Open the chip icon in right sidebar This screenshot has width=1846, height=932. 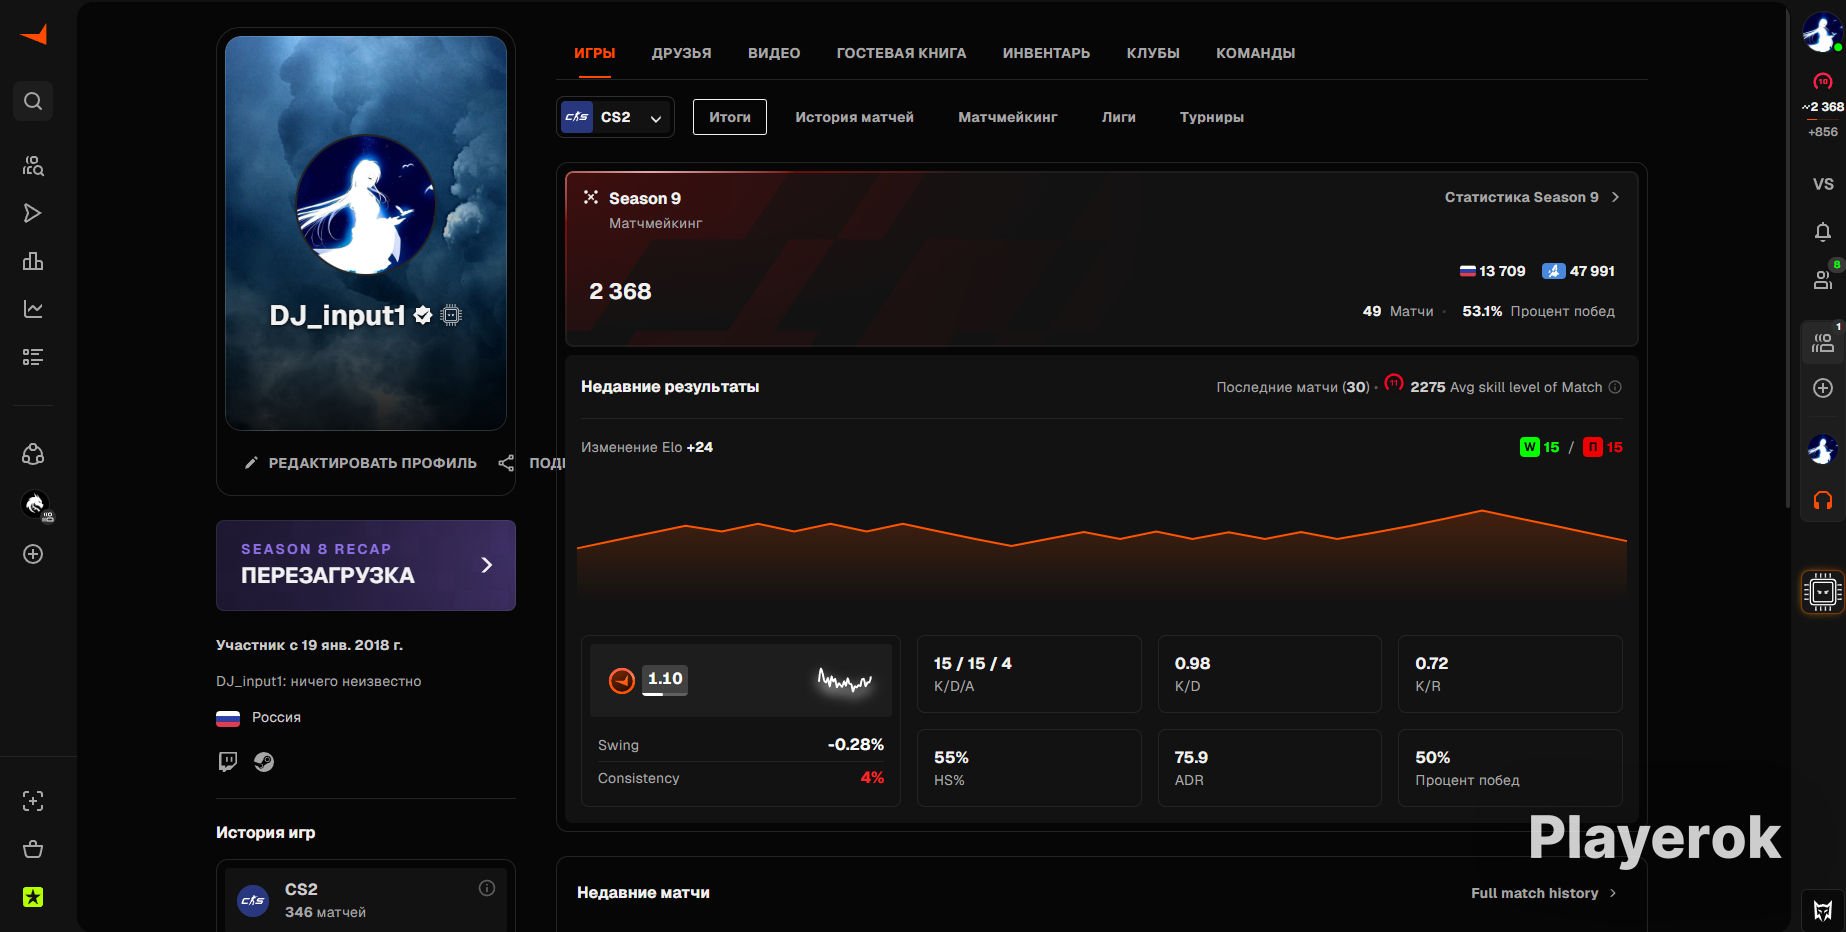tap(1823, 592)
